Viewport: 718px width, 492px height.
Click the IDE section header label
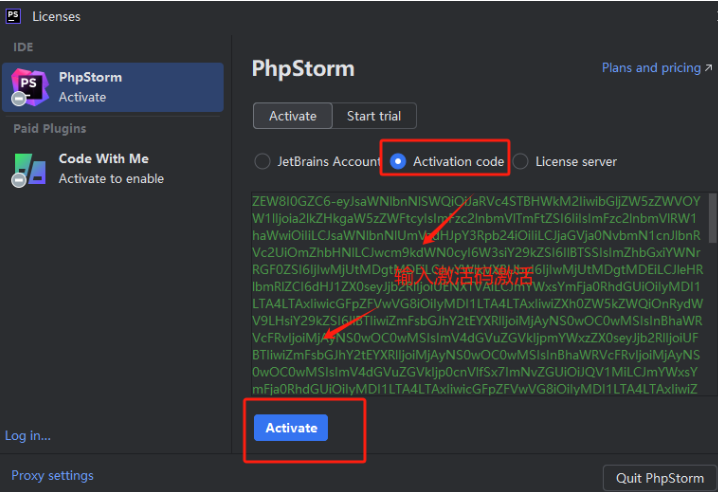(x=23, y=47)
